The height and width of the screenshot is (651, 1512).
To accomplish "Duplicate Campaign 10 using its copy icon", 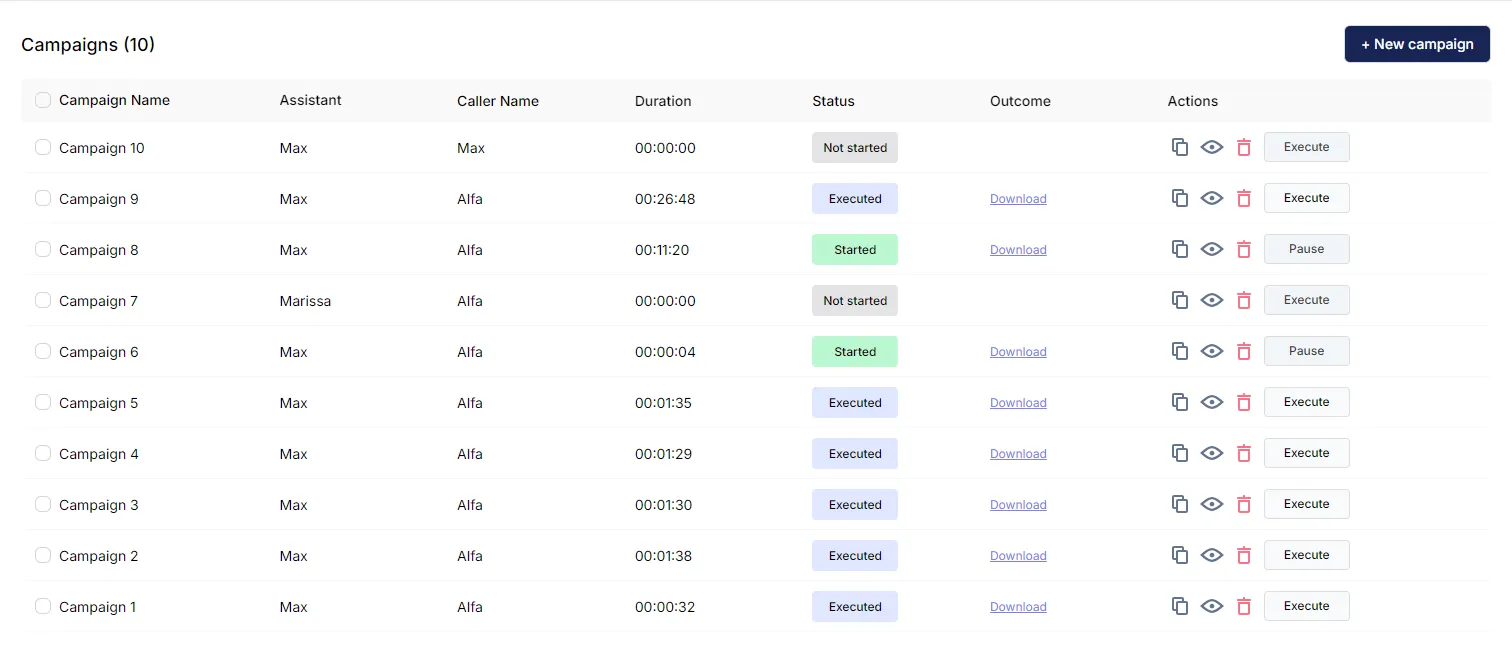I will click(x=1179, y=147).
